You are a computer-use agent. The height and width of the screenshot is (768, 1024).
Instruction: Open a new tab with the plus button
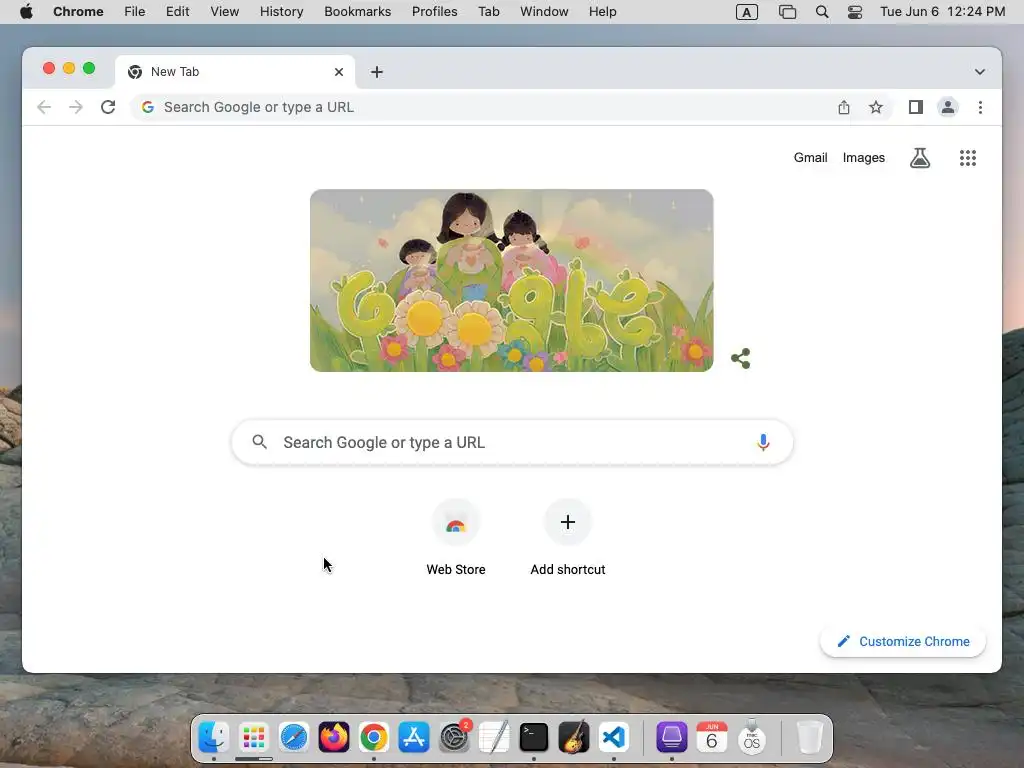pyautogui.click(x=377, y=72)
